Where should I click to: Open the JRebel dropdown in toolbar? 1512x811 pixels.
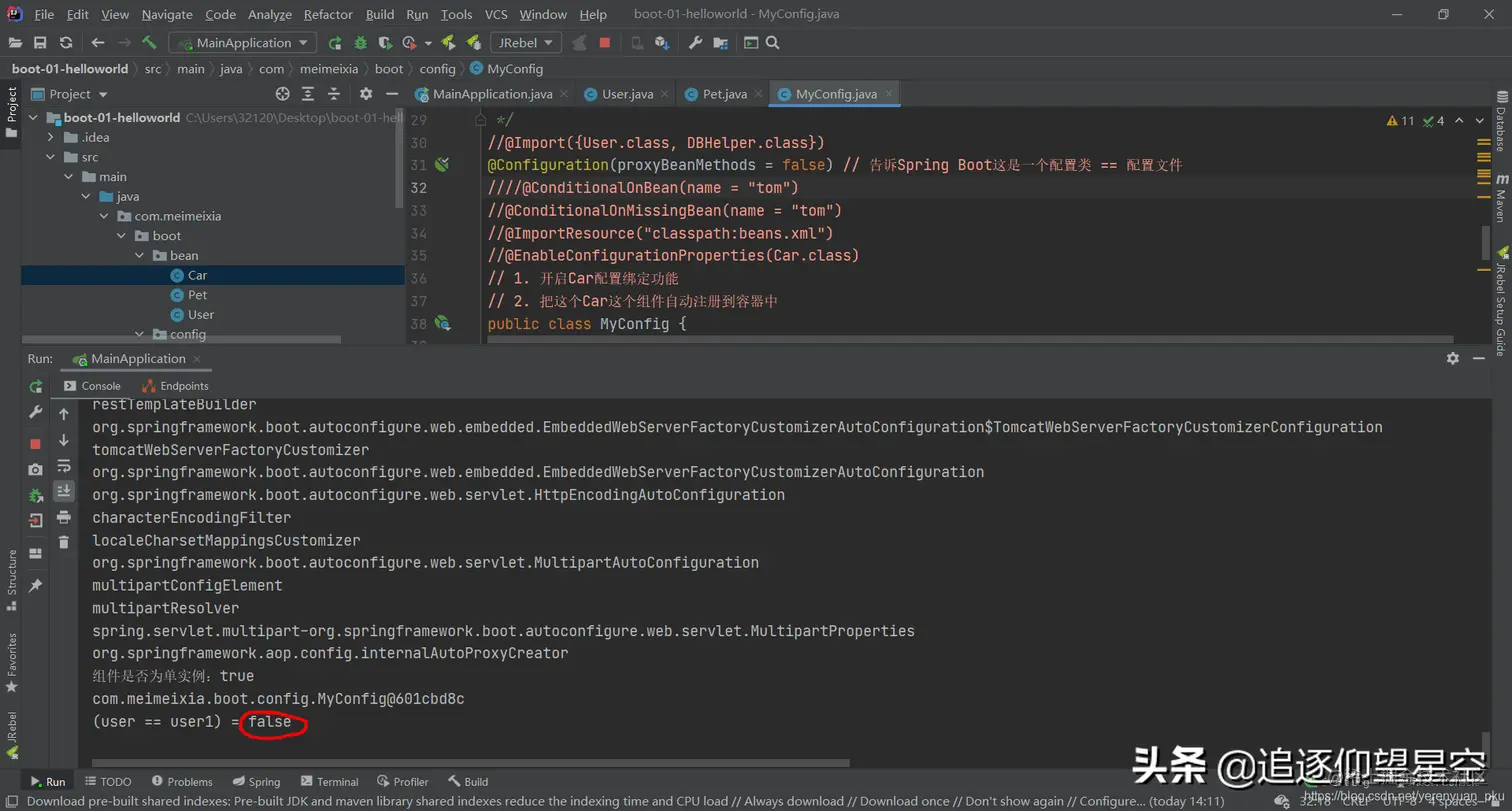(526, 43)
